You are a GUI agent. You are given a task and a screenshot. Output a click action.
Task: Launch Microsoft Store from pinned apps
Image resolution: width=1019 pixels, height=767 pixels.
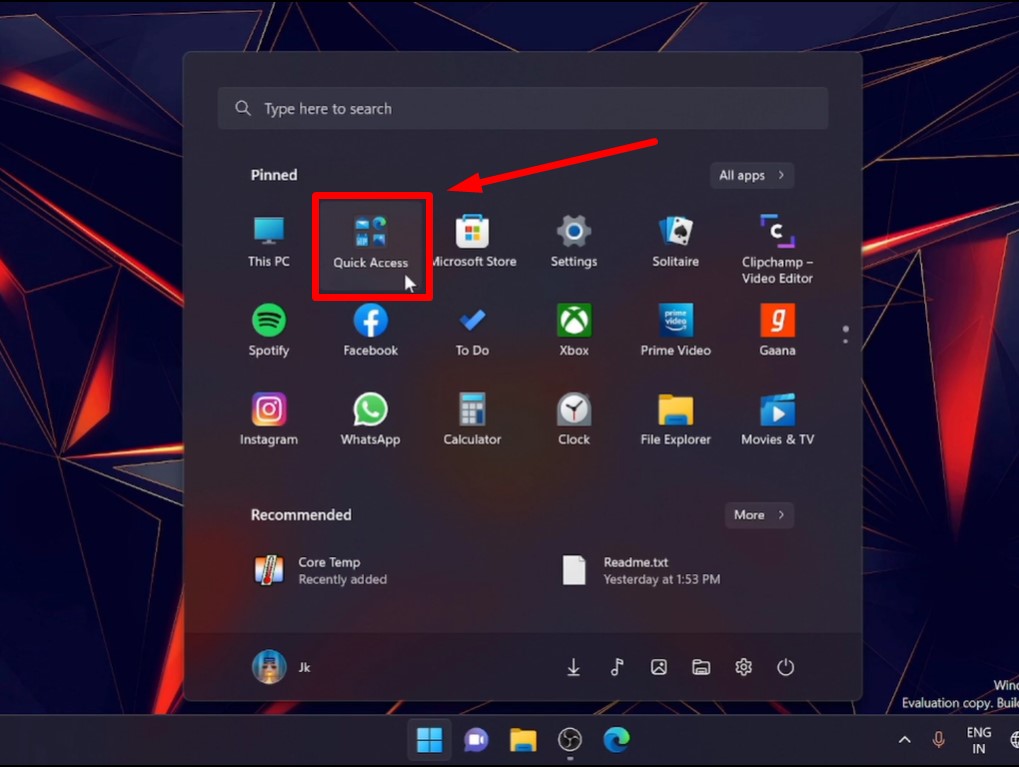(x=473, y=242)
